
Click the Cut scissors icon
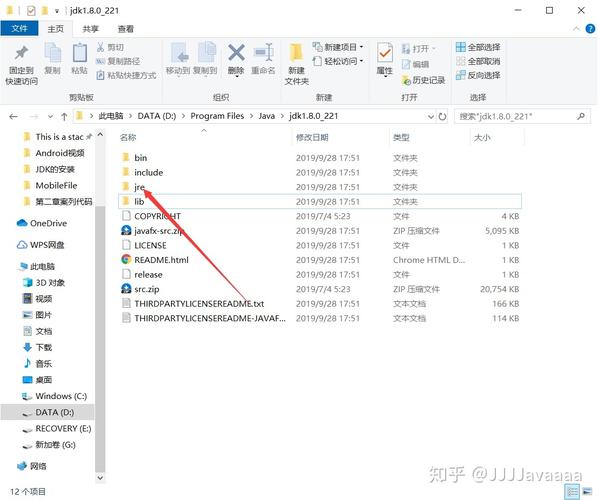[x=100, y=47]
